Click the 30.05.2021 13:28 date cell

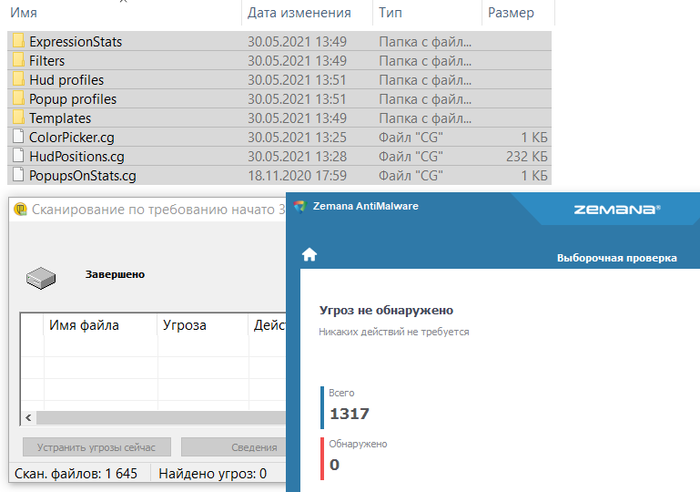click(x=297, y=157)
